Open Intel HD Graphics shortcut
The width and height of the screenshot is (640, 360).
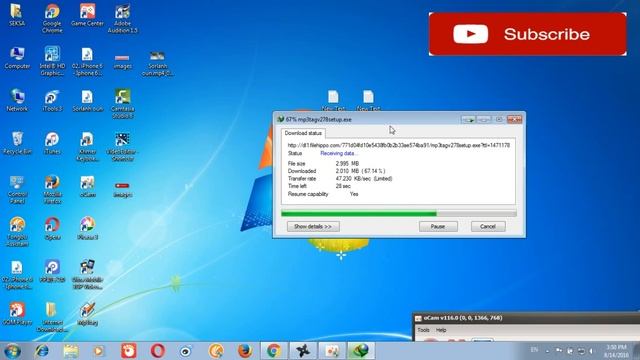point(52,61)
